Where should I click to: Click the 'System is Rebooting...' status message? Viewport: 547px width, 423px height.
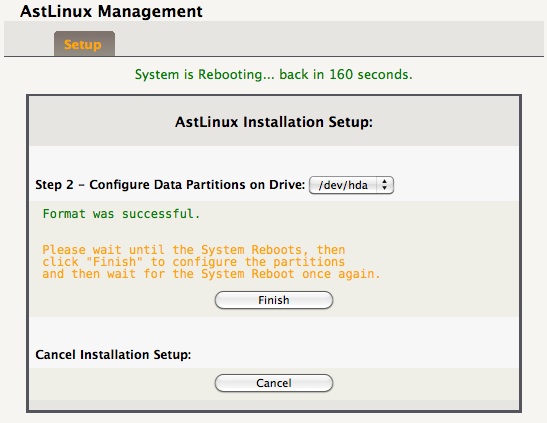tap(274, 74)
